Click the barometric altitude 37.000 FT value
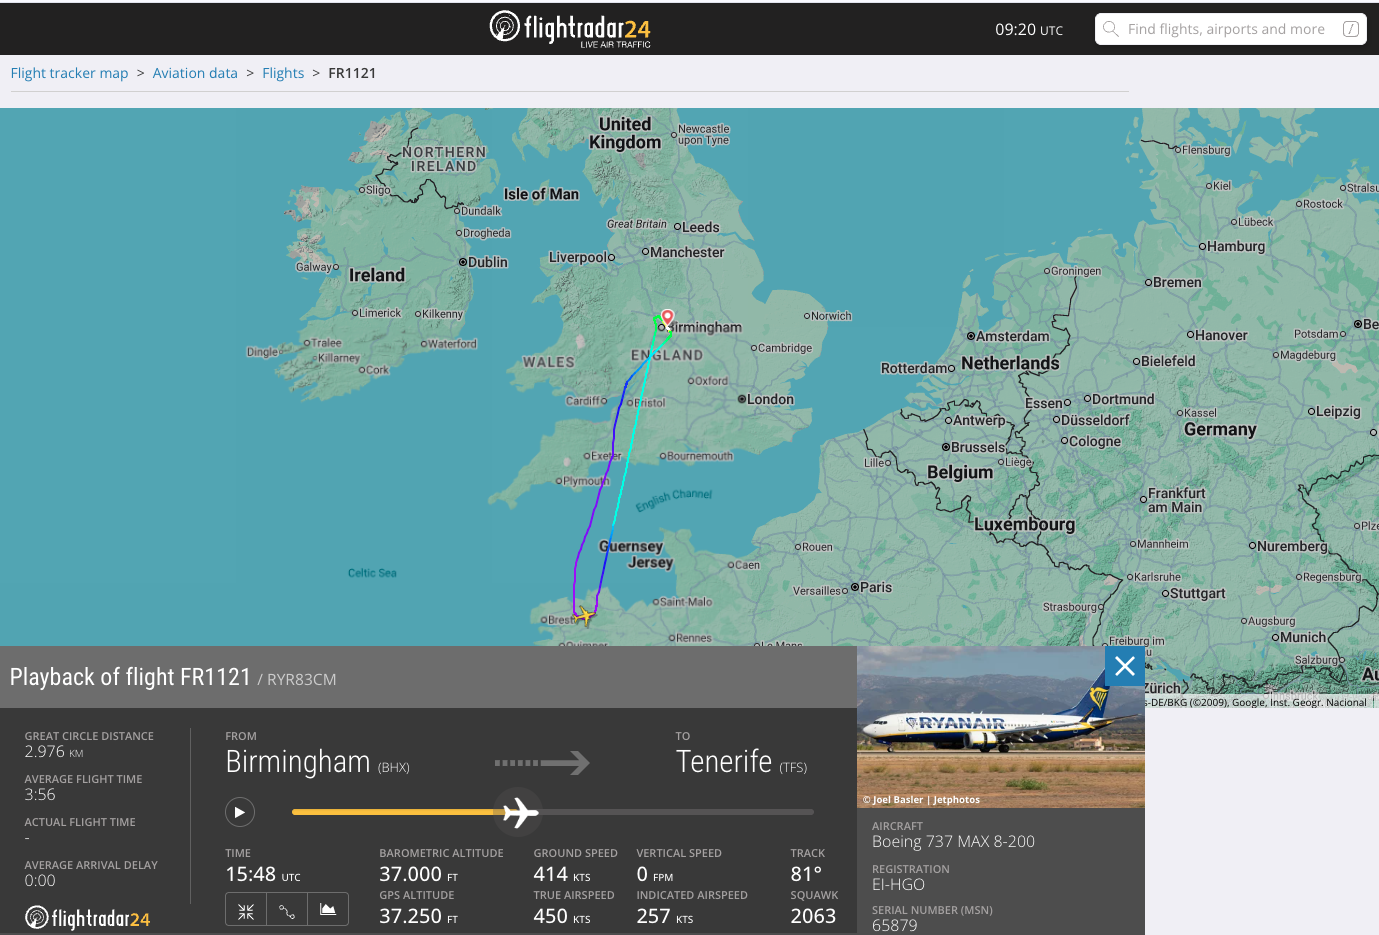This screenshot has height=935, width=1379. pos(418,874)
